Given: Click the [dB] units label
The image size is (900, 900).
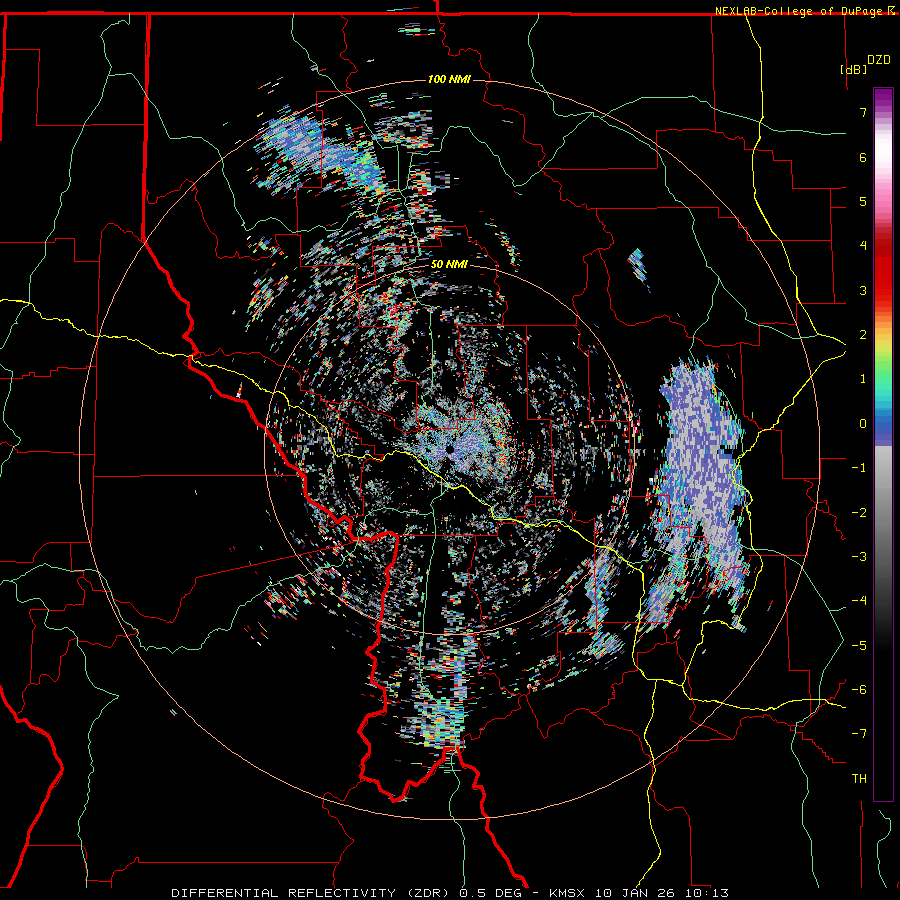Looking at the screenshot, I should tap(853, 69).
